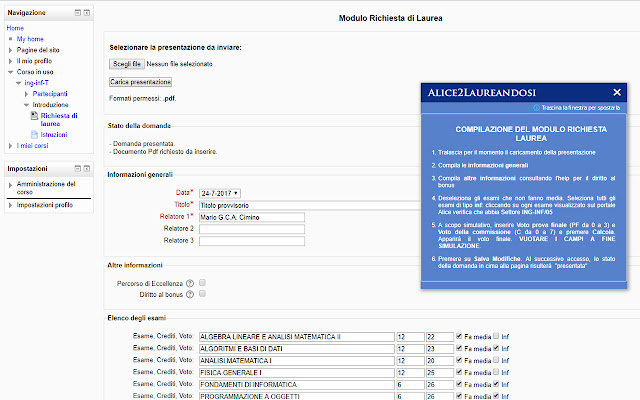Click Carica presentazione button
This screenshot has height=400, width=640.
[x=140, y=82]
